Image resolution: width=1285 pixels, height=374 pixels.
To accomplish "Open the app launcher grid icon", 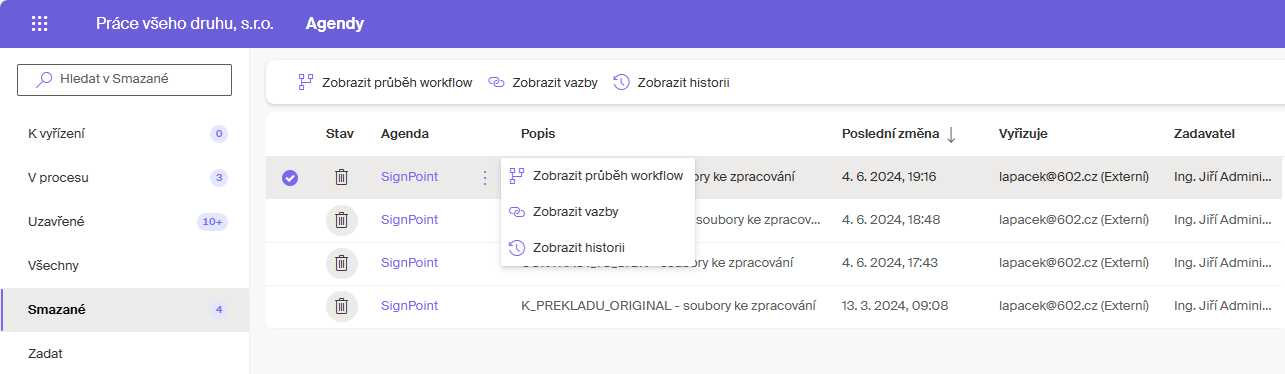I will (40, 24).
